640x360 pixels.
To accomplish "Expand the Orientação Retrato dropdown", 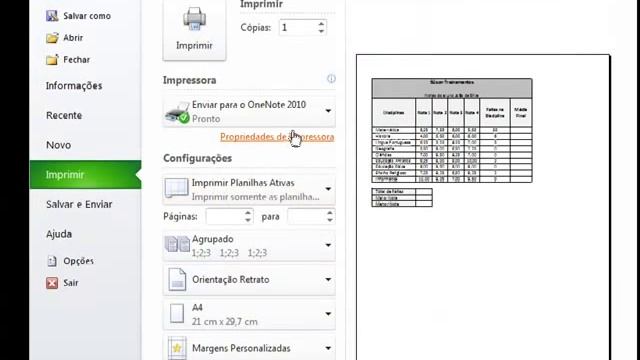I will click(328, 280).
